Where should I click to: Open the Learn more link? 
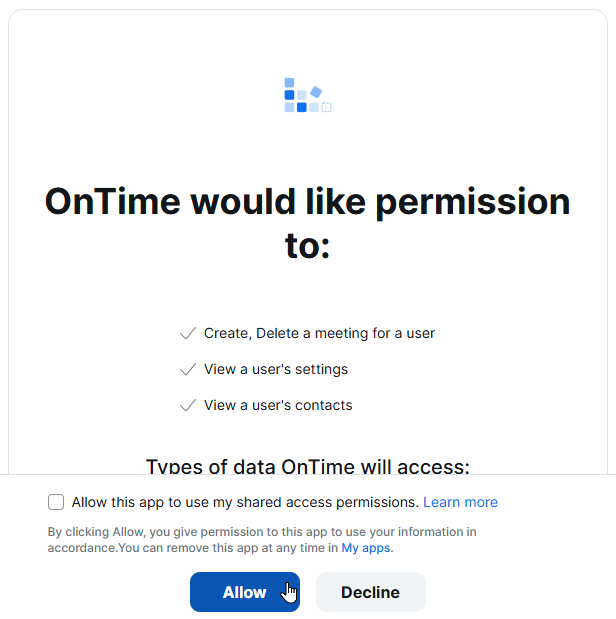(460, 502)
